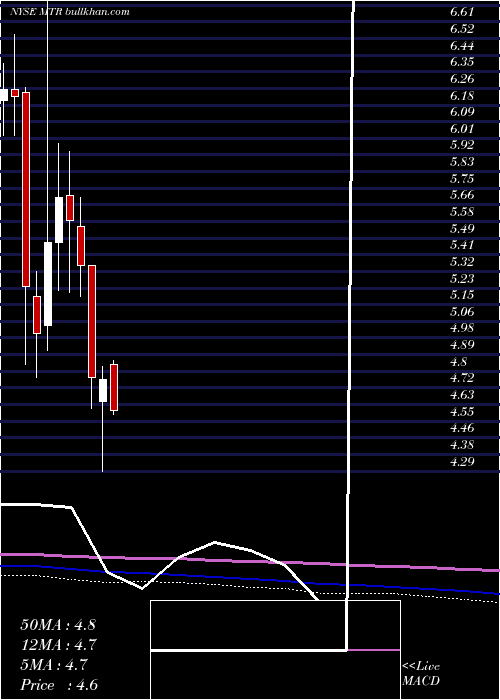Click the 5.92 price axis label
This screenshot has width=500, height=700.
462,146
